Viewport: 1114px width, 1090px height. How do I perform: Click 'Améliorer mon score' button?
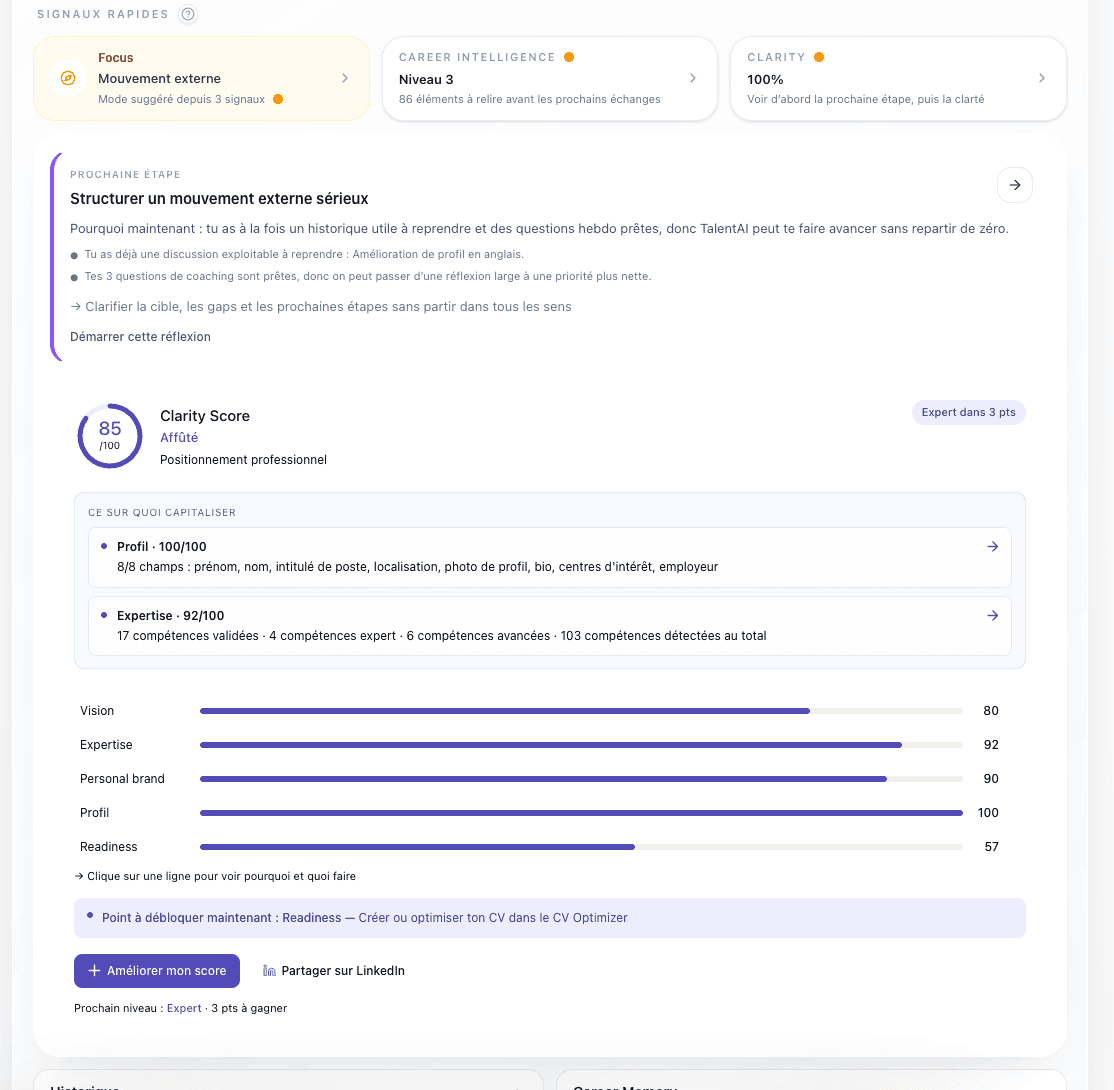tap(156, 971)
